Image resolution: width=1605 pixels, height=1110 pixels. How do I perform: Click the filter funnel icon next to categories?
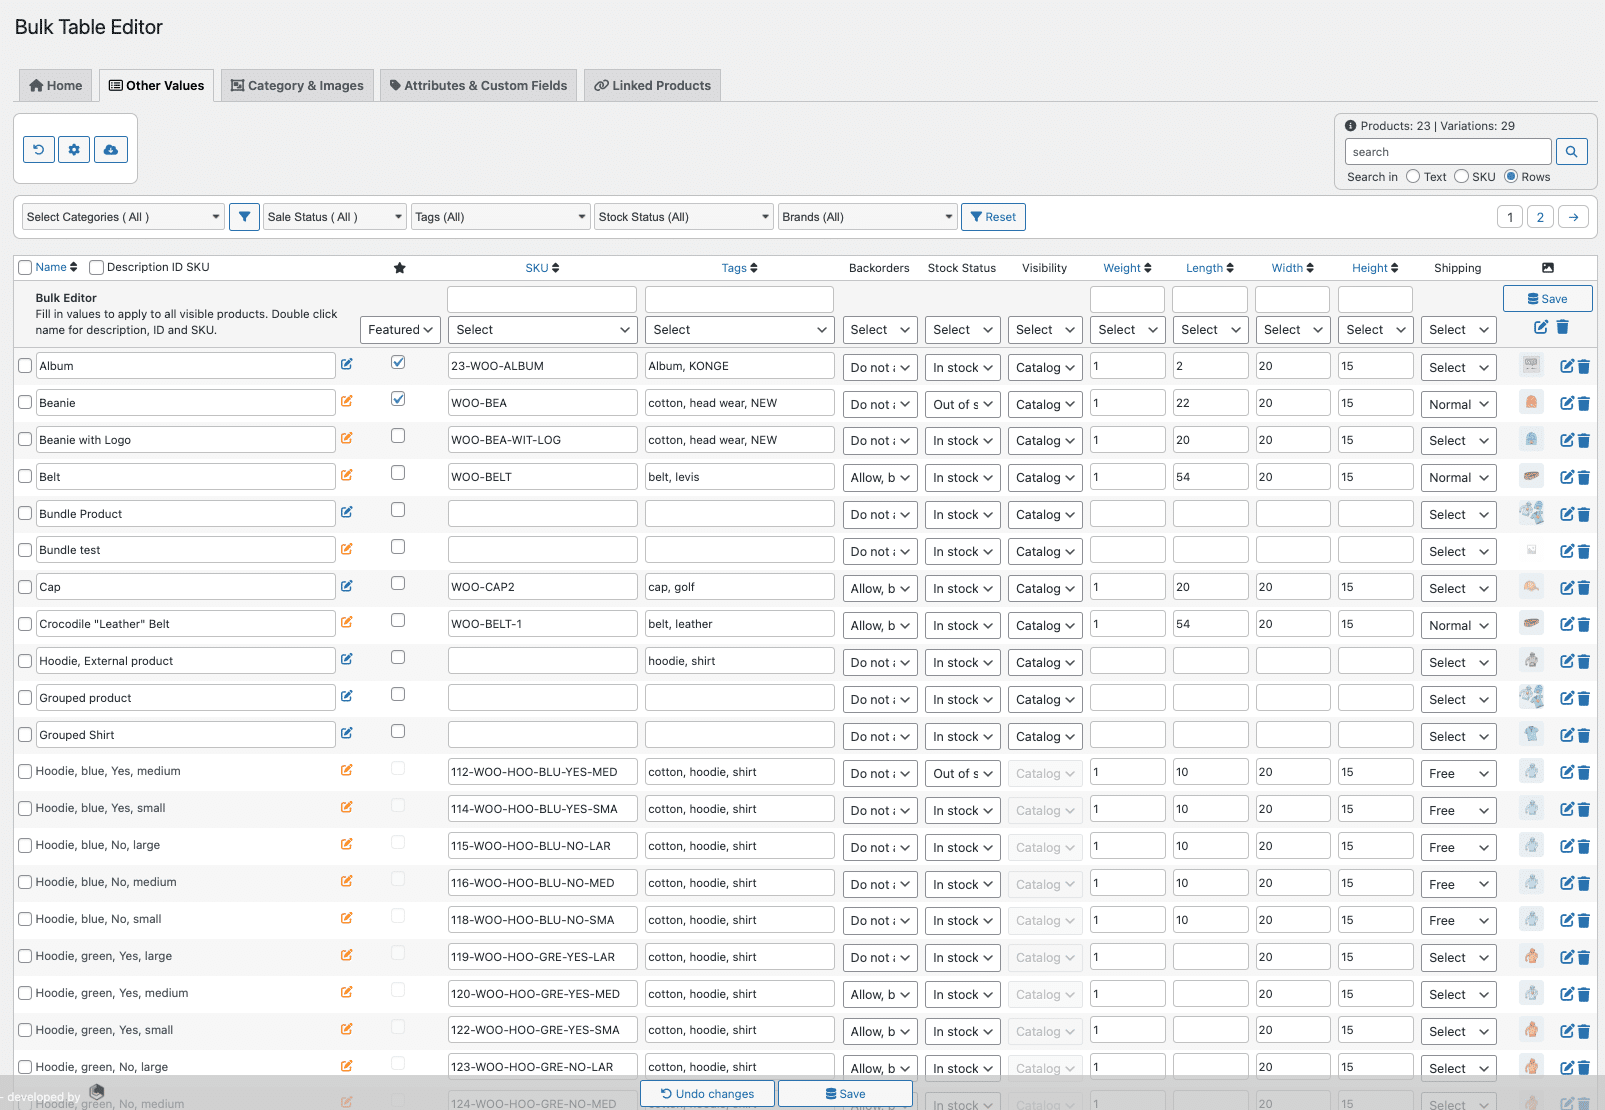[244, 216]
